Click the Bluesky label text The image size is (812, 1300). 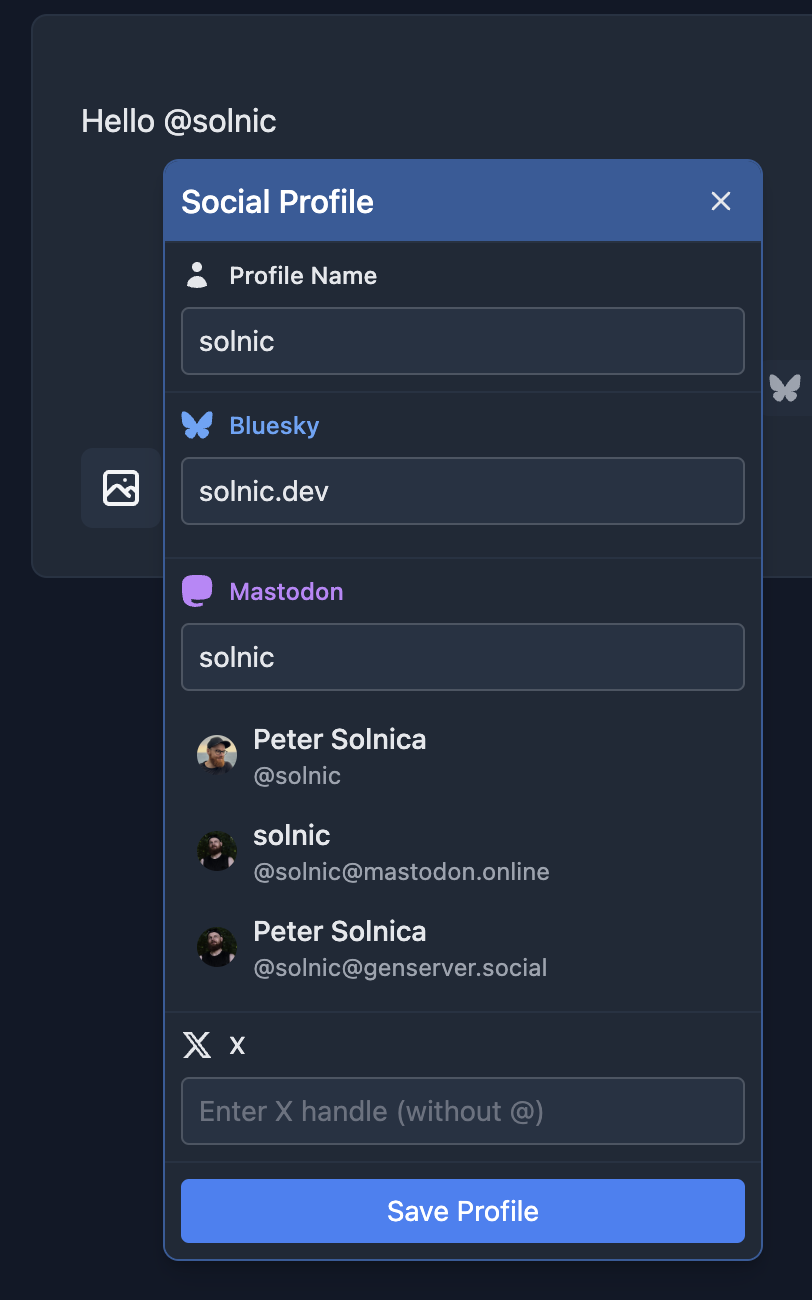click(x=274, y=425)
